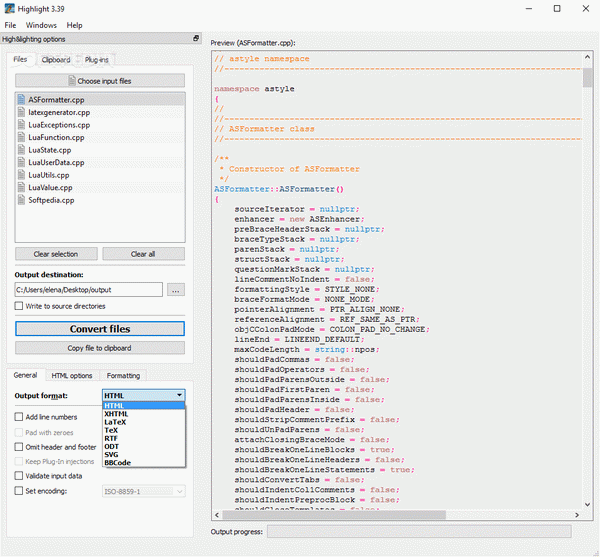The image size is (600, 557).
Task: Select LuaUserData.cpp in the file list
Action: (x=100, y=163)
